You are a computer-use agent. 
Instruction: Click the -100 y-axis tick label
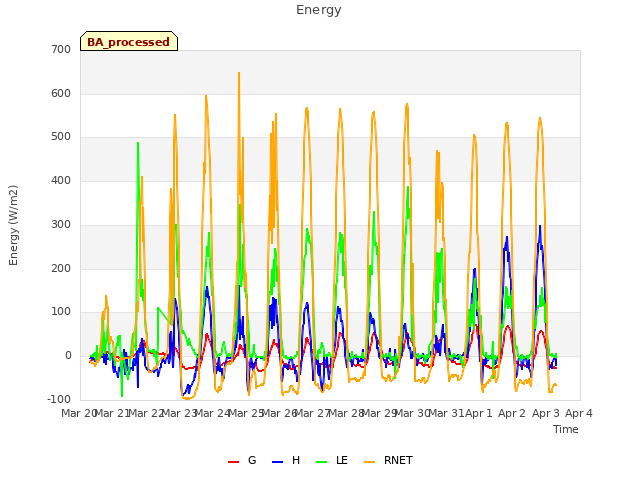59,399
